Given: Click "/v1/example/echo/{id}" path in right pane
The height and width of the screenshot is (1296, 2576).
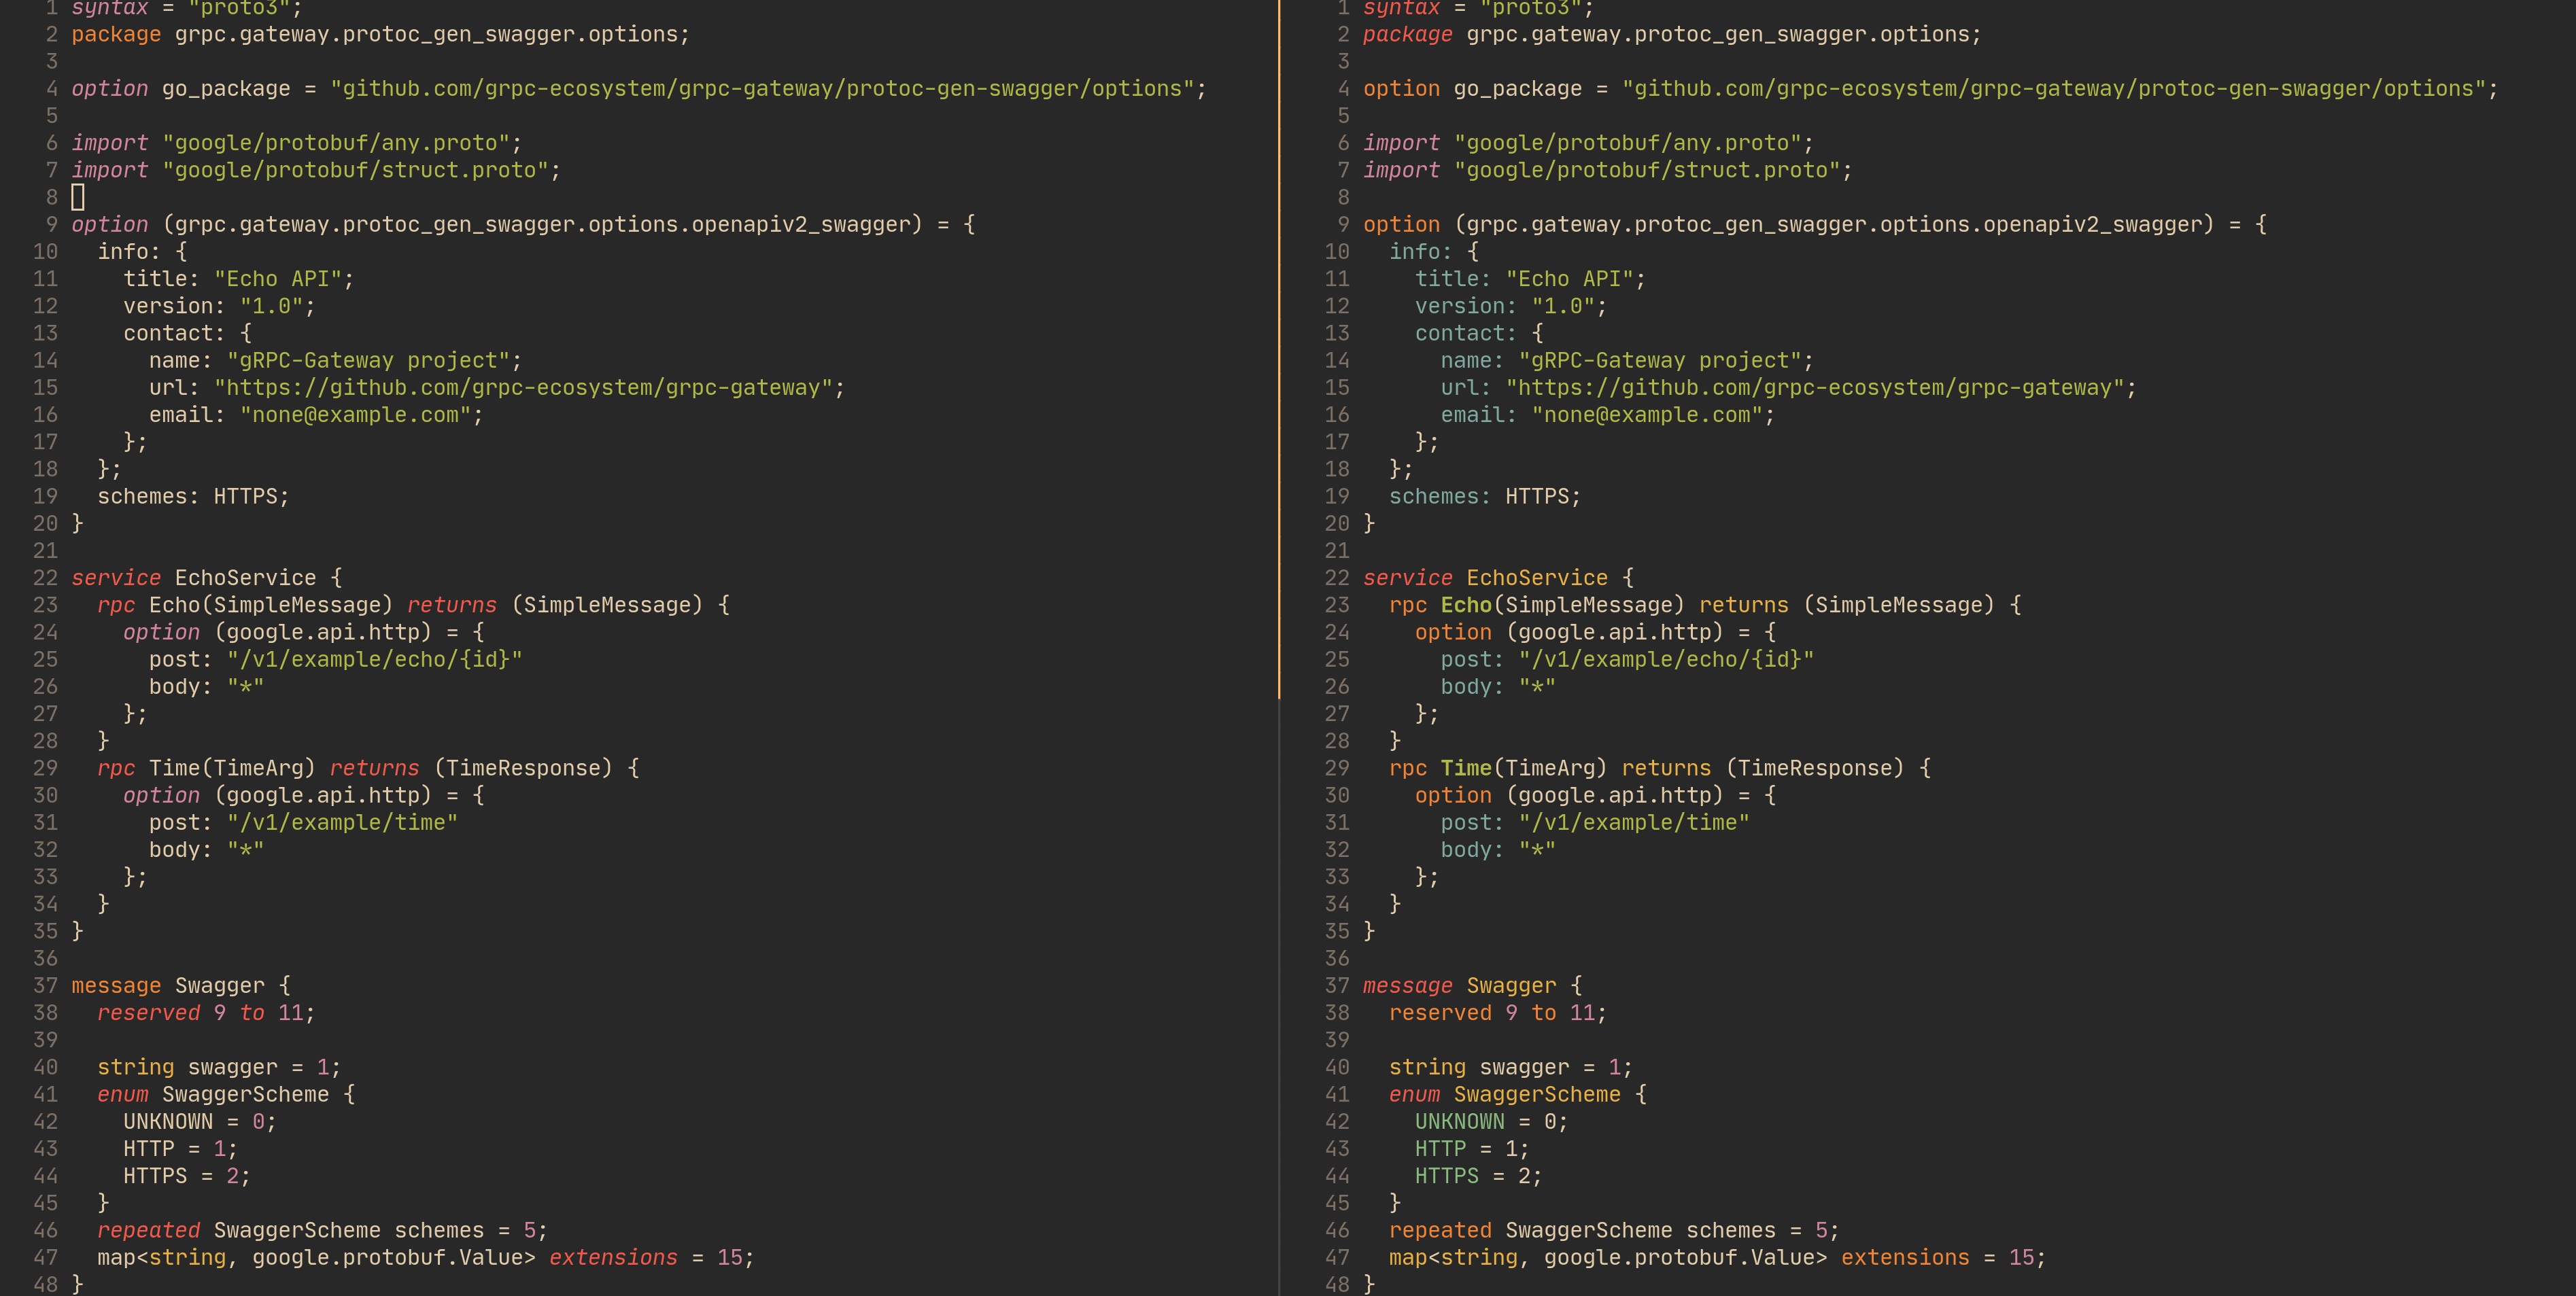Looking at the screenshot, I should pos(1666,660).
